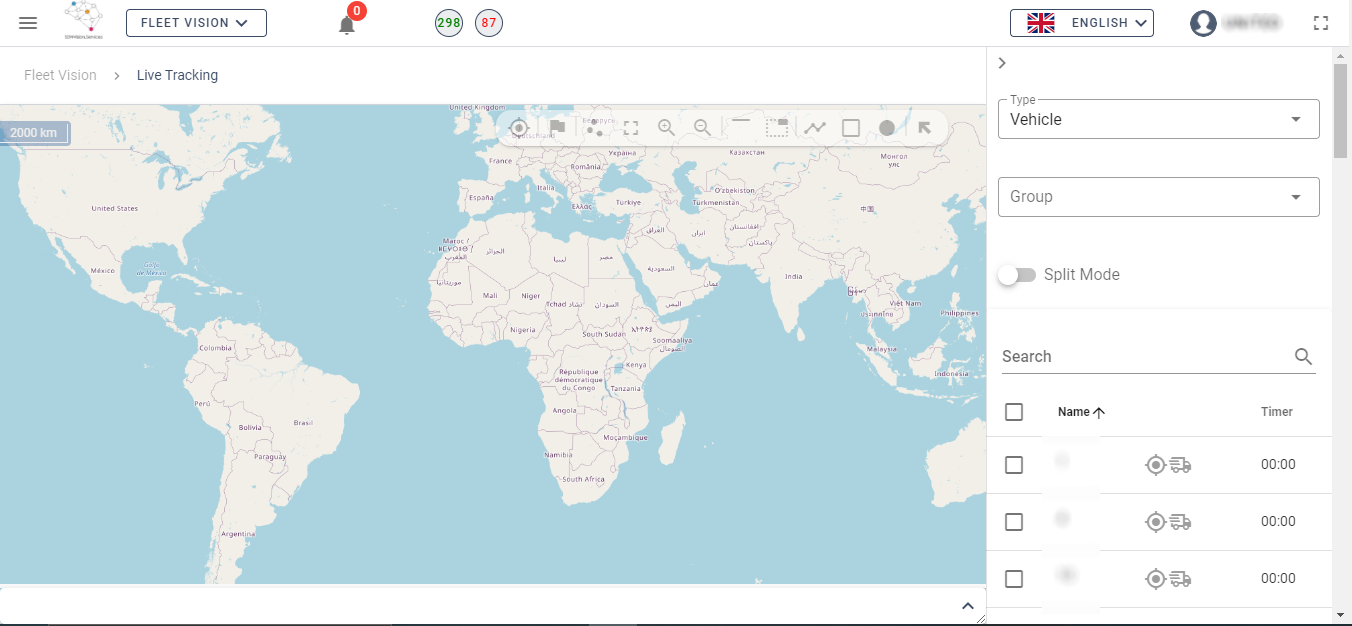Enable the Split Mode switch
The height and width of the screenshot is (626, 1352).
coord(1017,275)
